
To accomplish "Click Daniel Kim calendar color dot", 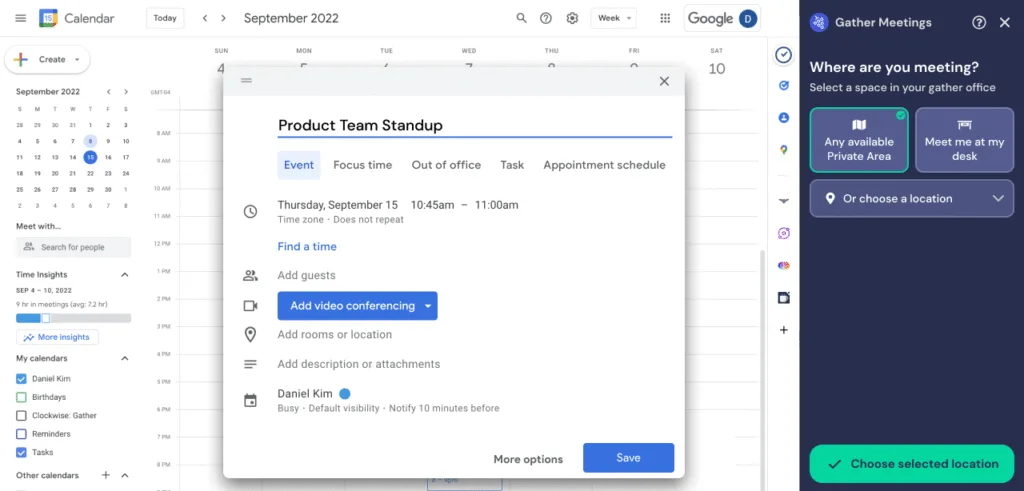I will click(x=345, y=394).
